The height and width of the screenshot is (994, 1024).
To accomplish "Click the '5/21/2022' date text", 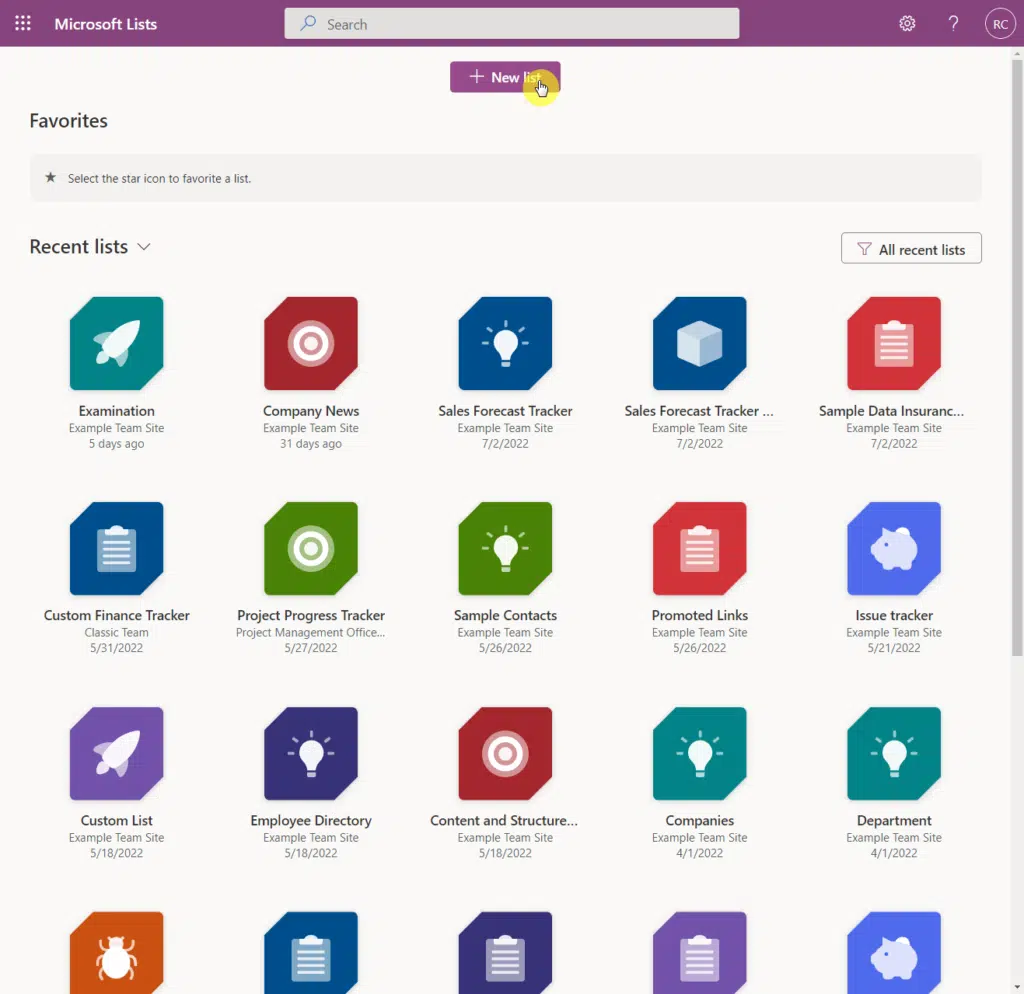I will click(894, 648).
